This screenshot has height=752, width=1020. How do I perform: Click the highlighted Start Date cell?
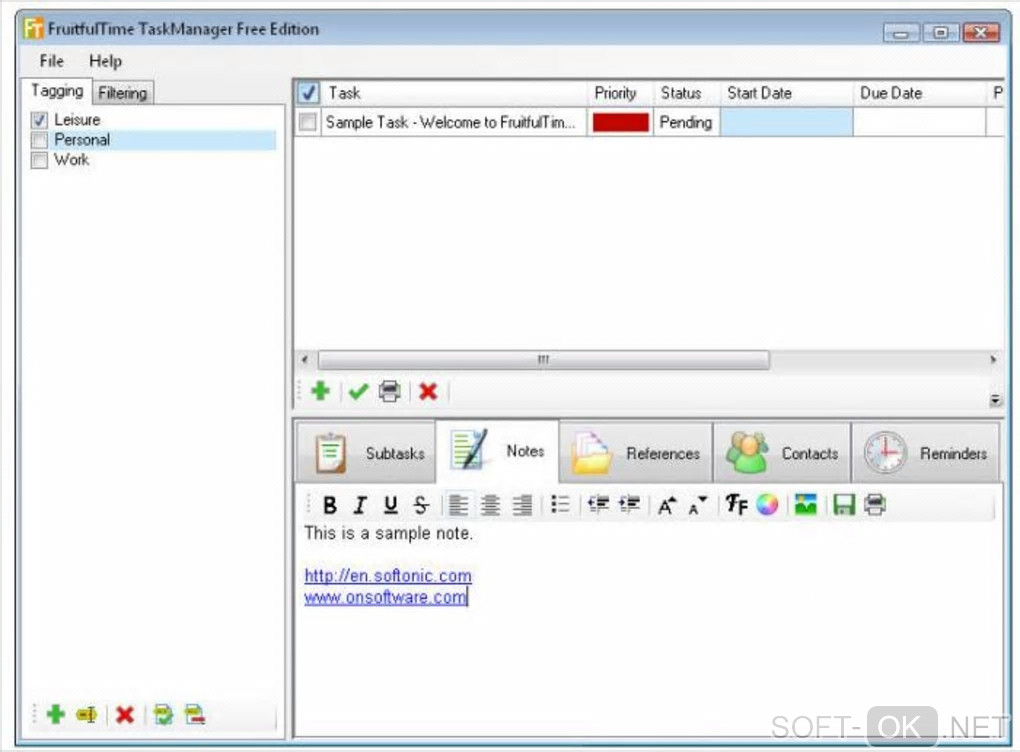click(x=786, y=122)
